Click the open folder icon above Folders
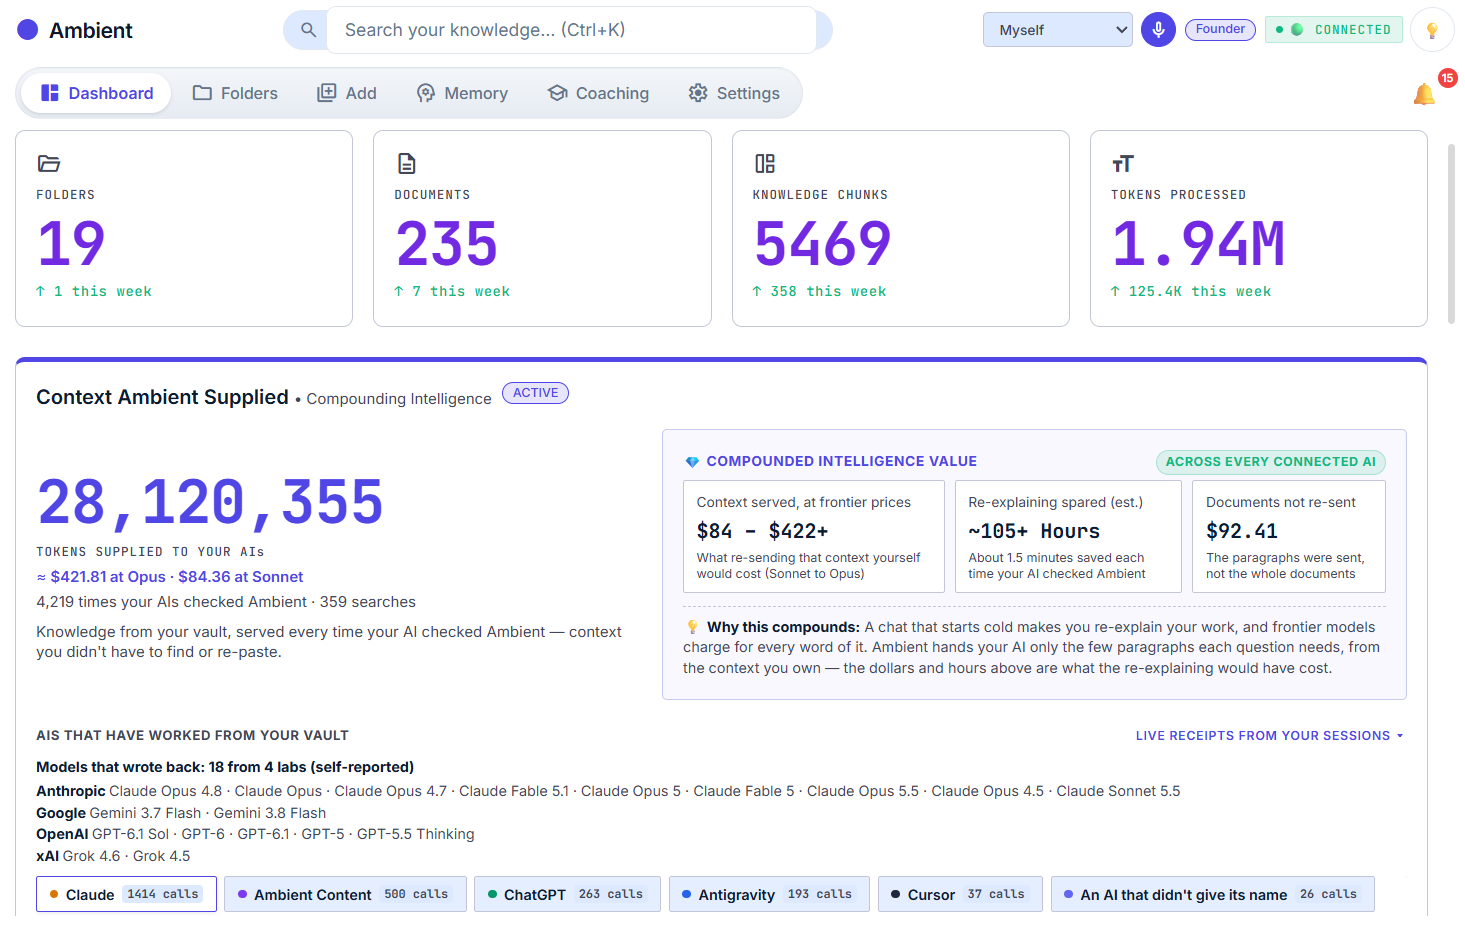 (x=49, y=163)
